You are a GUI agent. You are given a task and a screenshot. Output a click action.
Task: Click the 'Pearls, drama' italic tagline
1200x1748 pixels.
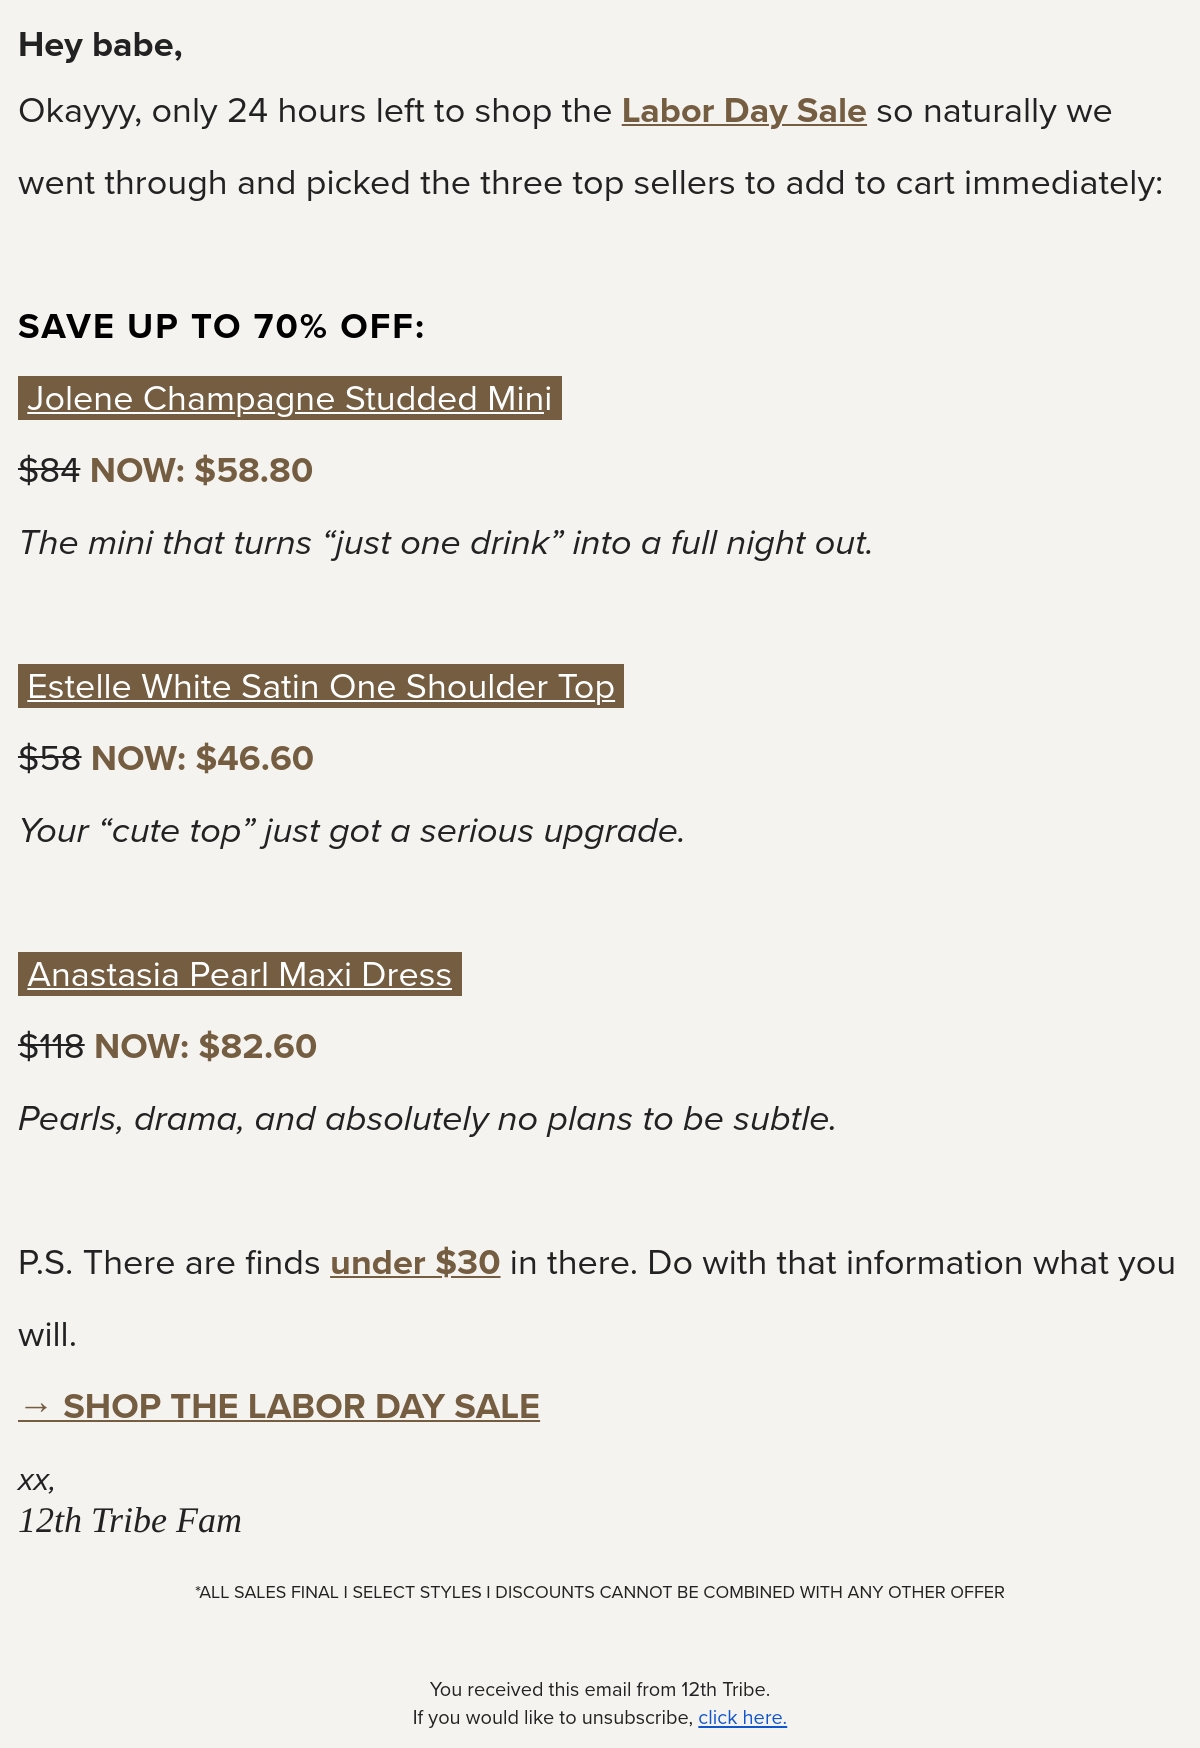(427, 1119)
